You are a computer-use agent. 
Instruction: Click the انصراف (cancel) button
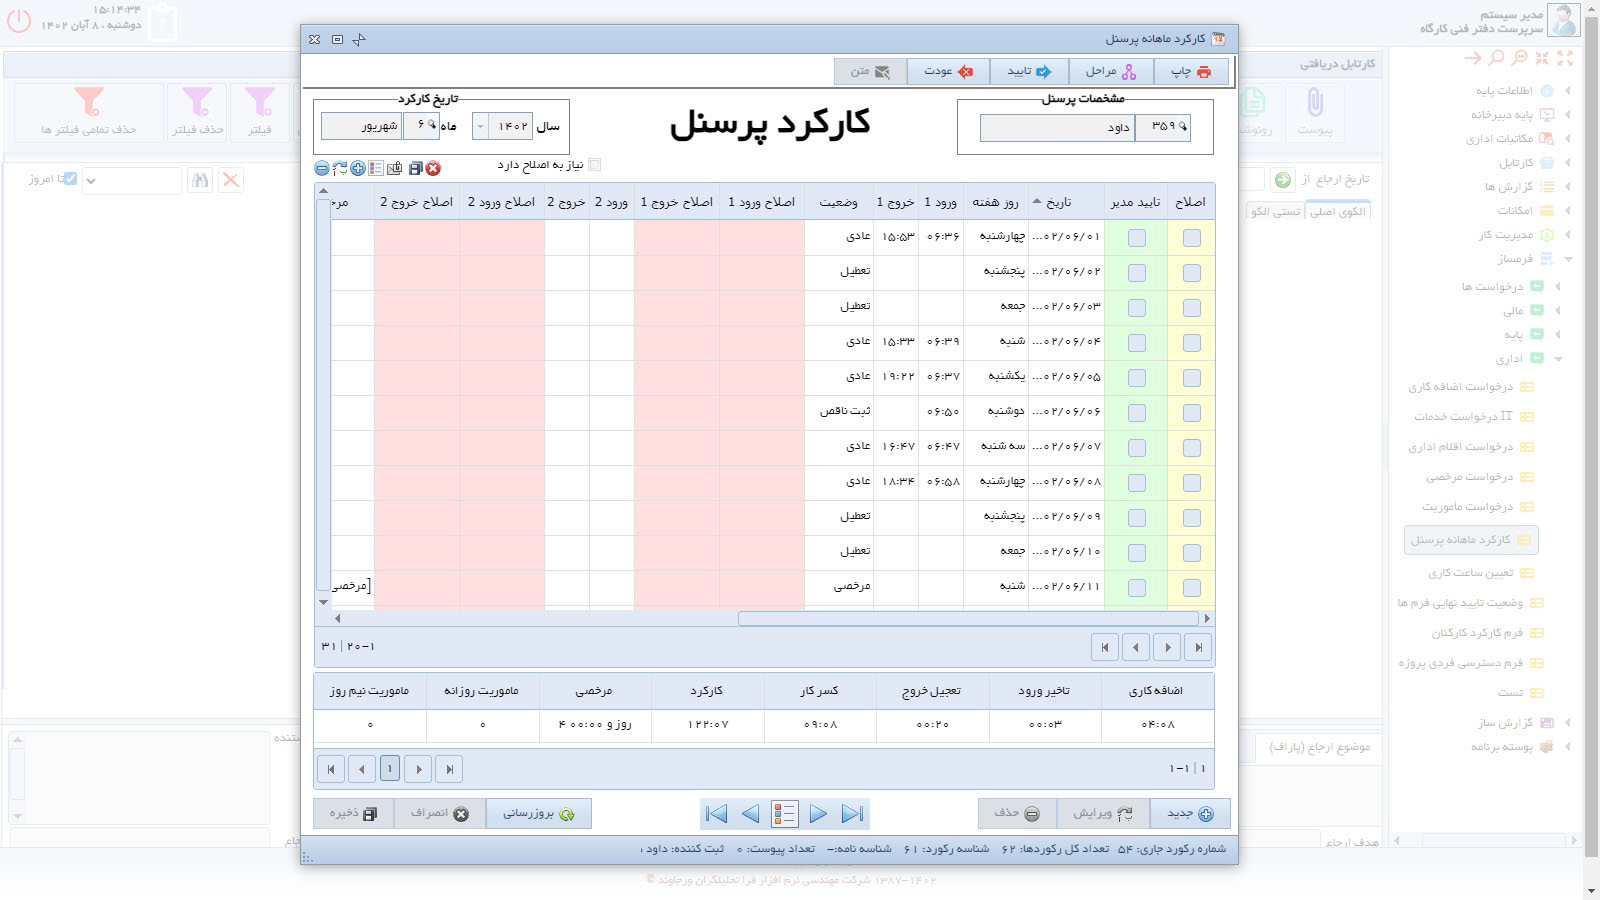440,813
